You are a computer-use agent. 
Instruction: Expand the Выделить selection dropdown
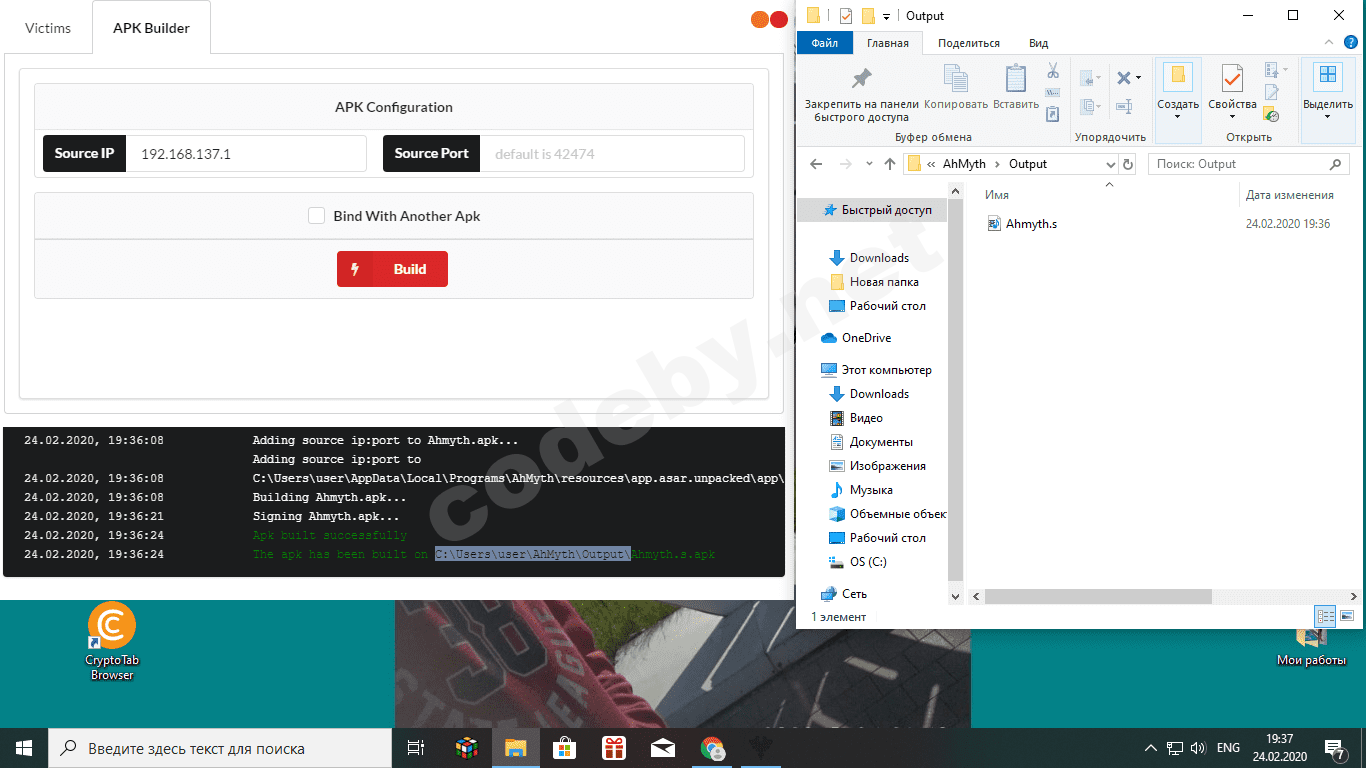pos(1328,116)
